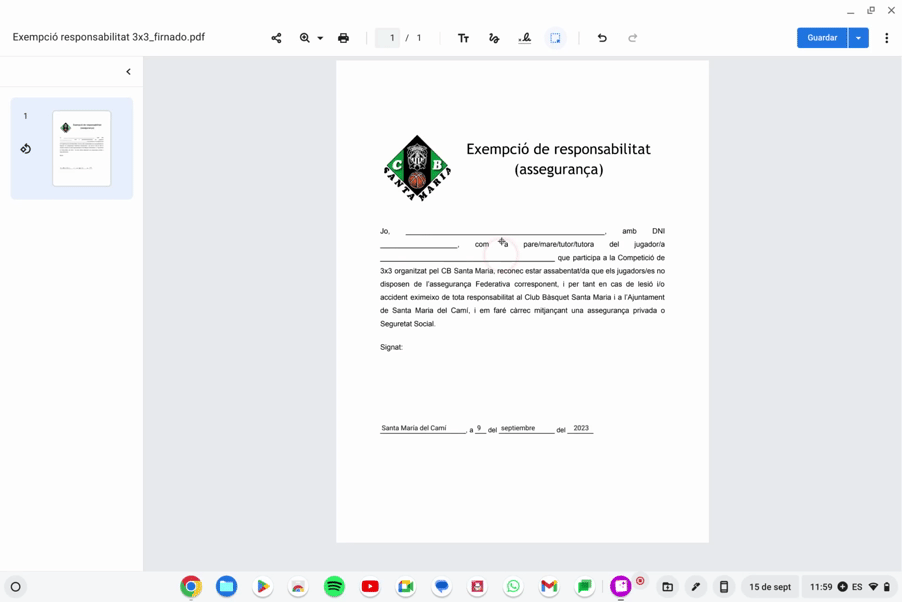The width and height of the screenshot is (902, 602).
Task: Toggle the phone hub icon
Action: click(x=724, y=587)
